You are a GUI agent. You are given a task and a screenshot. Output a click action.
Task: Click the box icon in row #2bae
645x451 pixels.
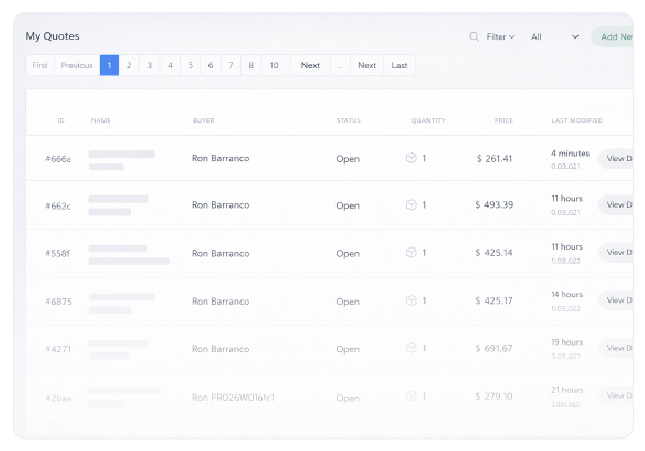411,396
